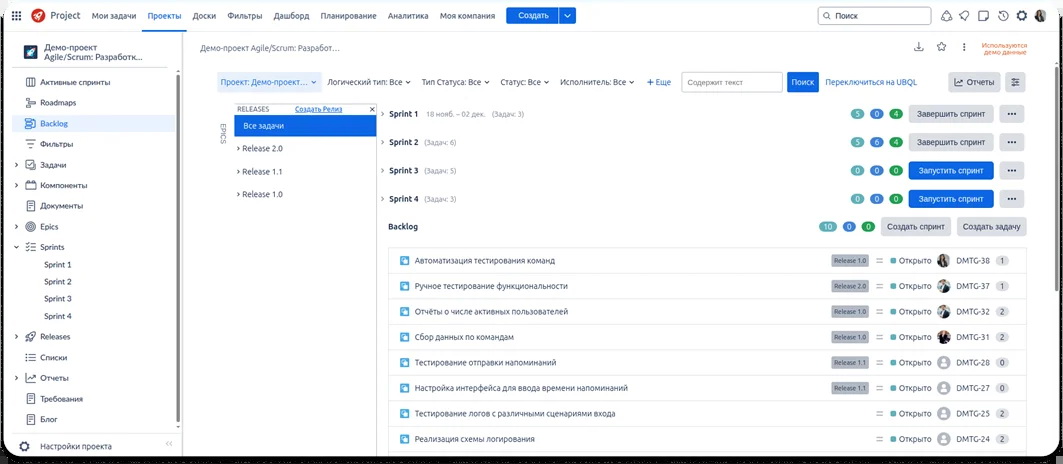Click the Создать Релиз link
The height and width of the screenshot is (464, 1063).
tap(318, 109)
